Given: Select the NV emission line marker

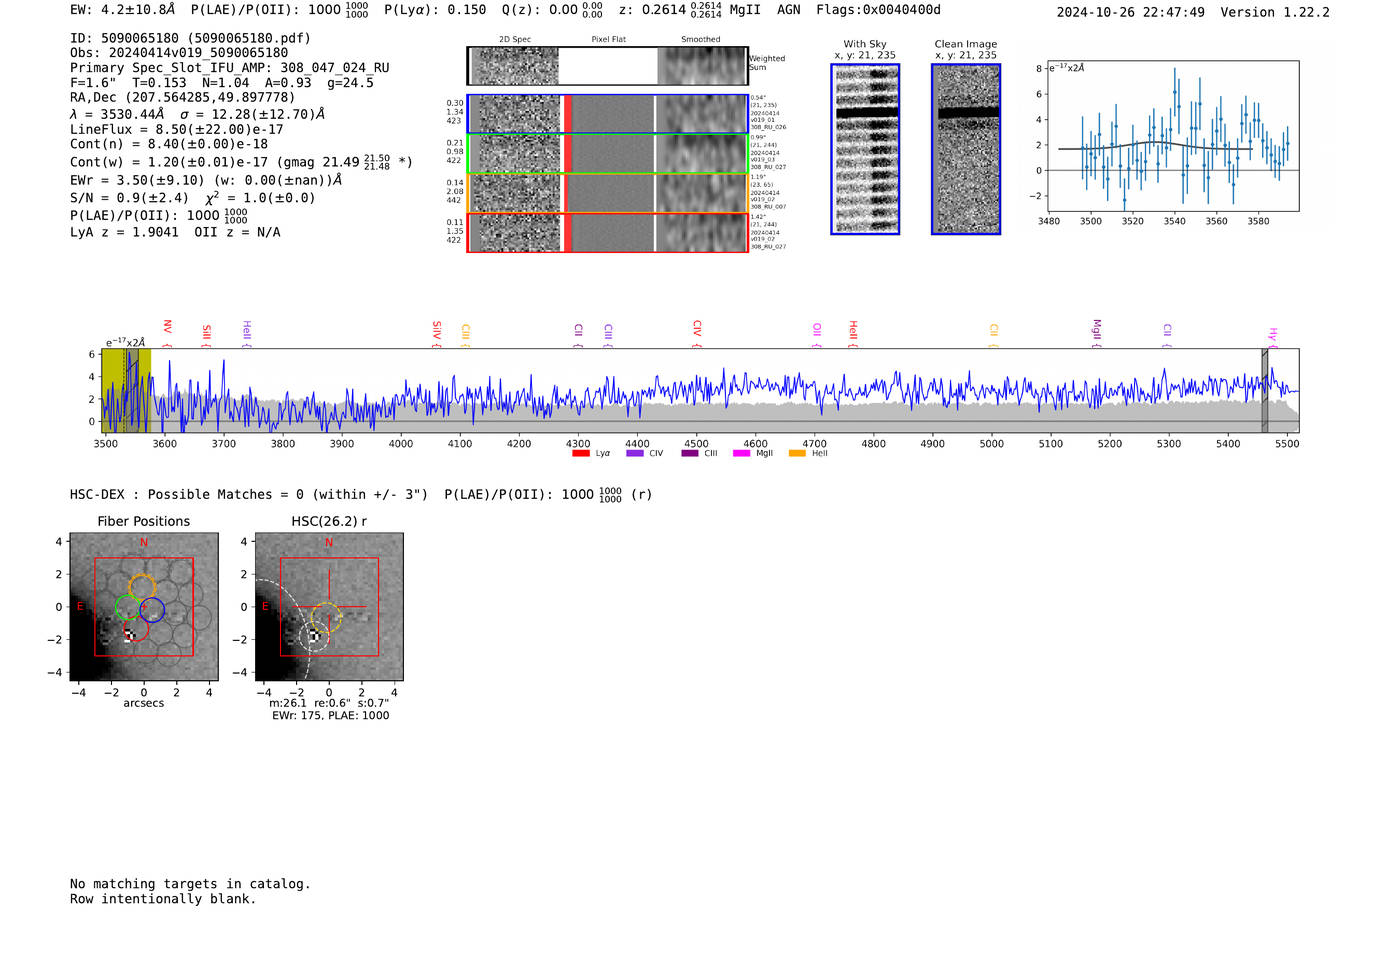Looking at the screenshot, I should click(x=167, y=329).
